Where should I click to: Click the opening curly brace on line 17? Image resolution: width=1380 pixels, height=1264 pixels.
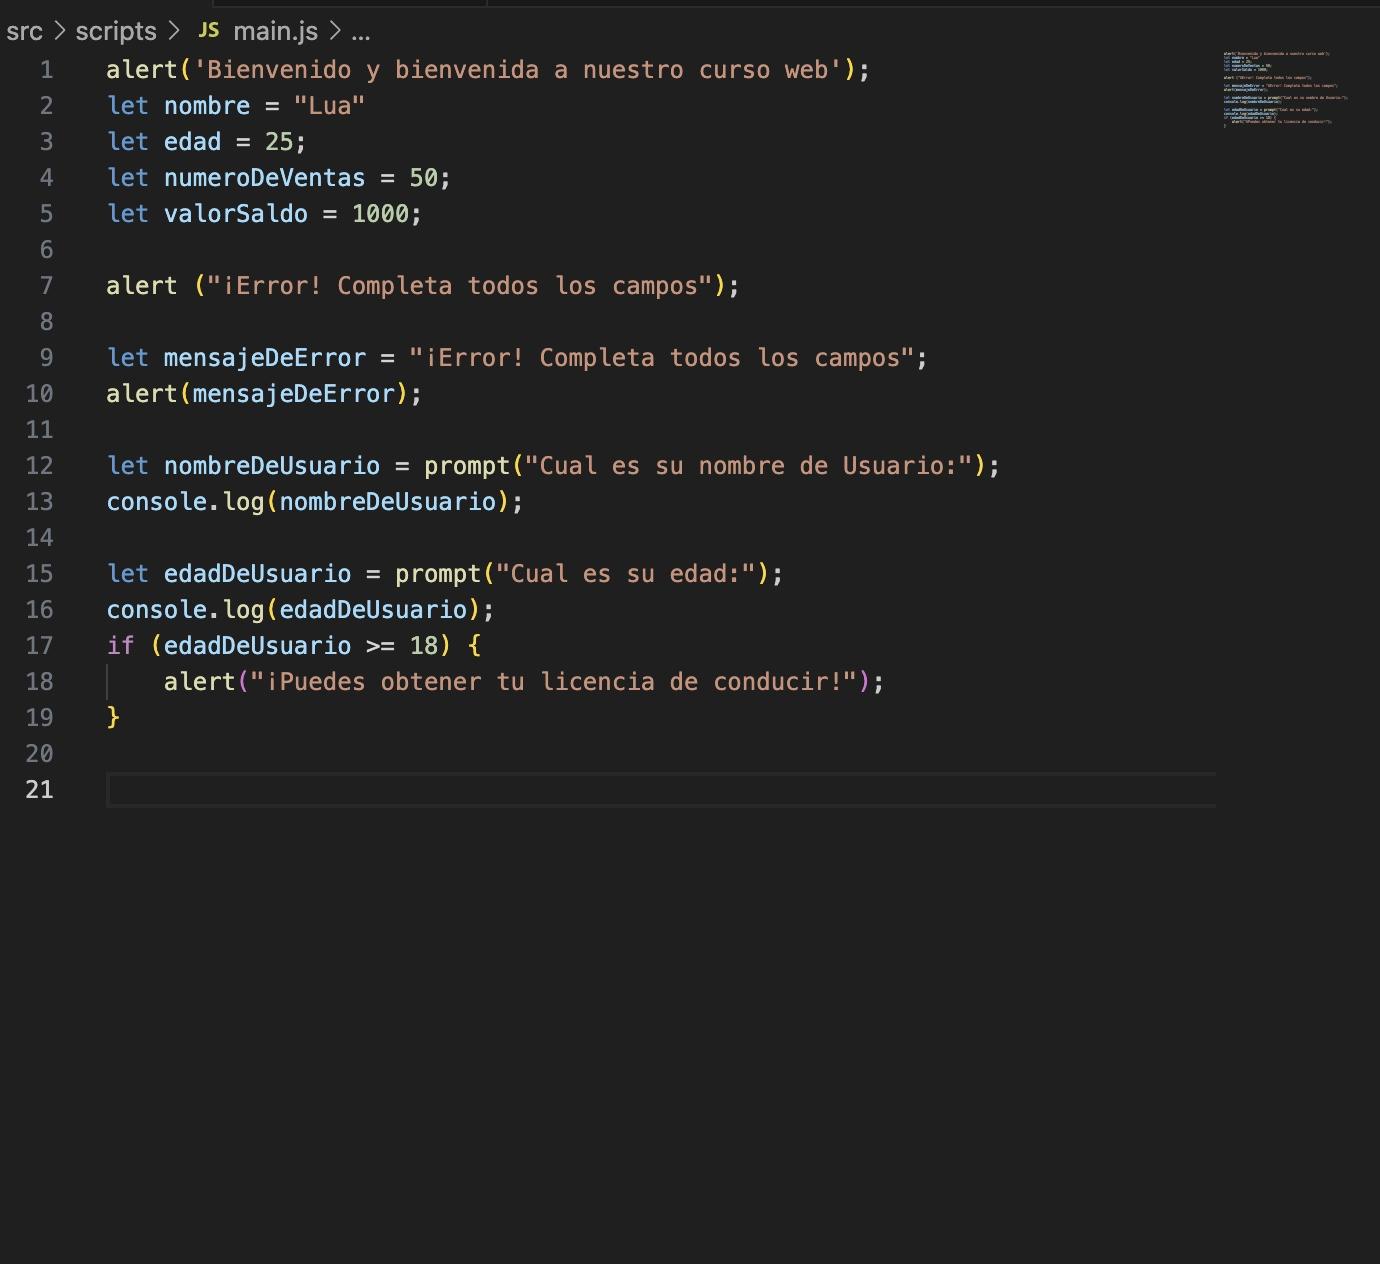(474, 646)
